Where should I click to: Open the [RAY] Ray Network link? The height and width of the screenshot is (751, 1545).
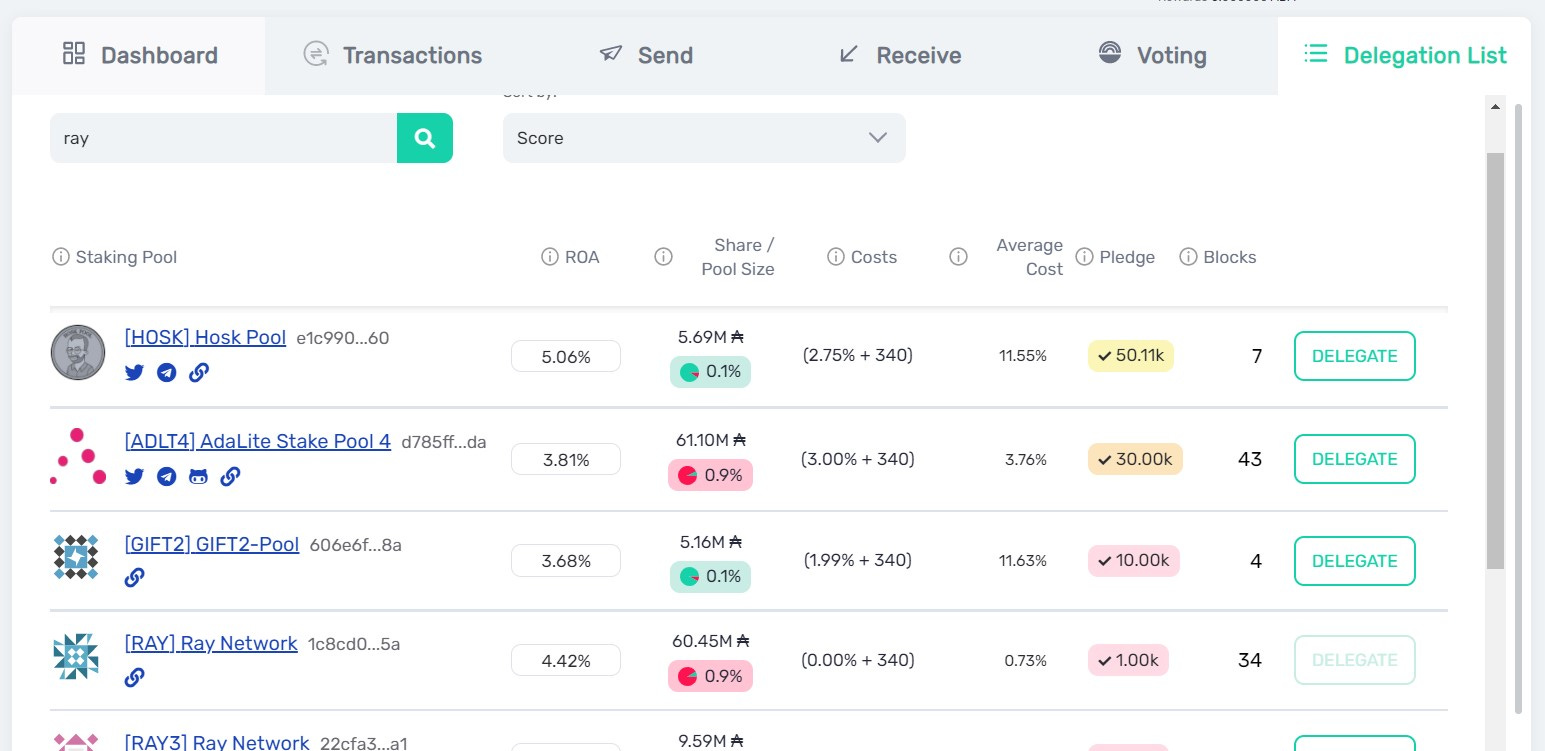pyautogui.click(x=211, y=643)
